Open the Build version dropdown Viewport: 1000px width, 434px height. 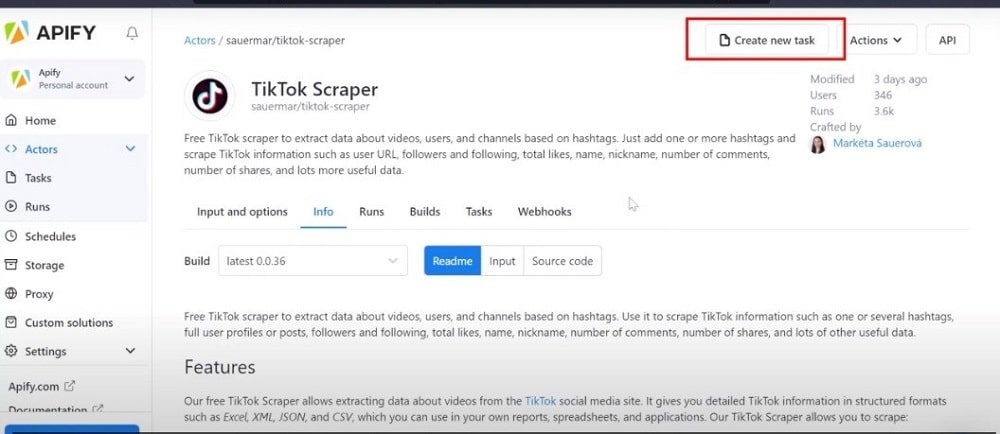[x=312, y=261]
